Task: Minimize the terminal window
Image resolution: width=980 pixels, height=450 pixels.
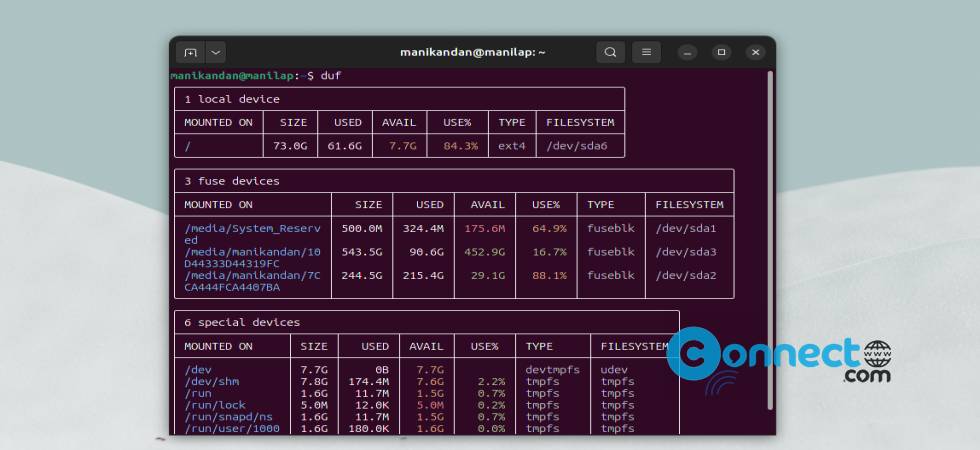Action: tap(687, 52)
